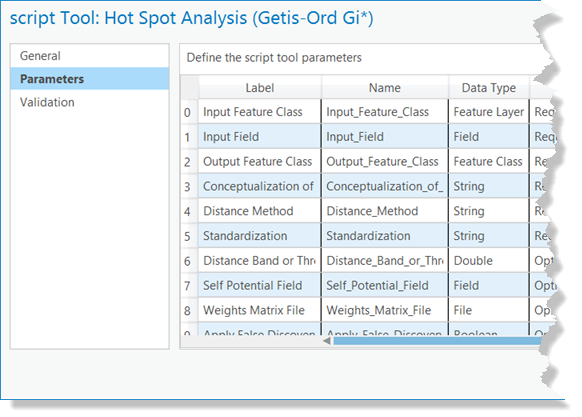Click the Name column header

[x=385, y=88]
